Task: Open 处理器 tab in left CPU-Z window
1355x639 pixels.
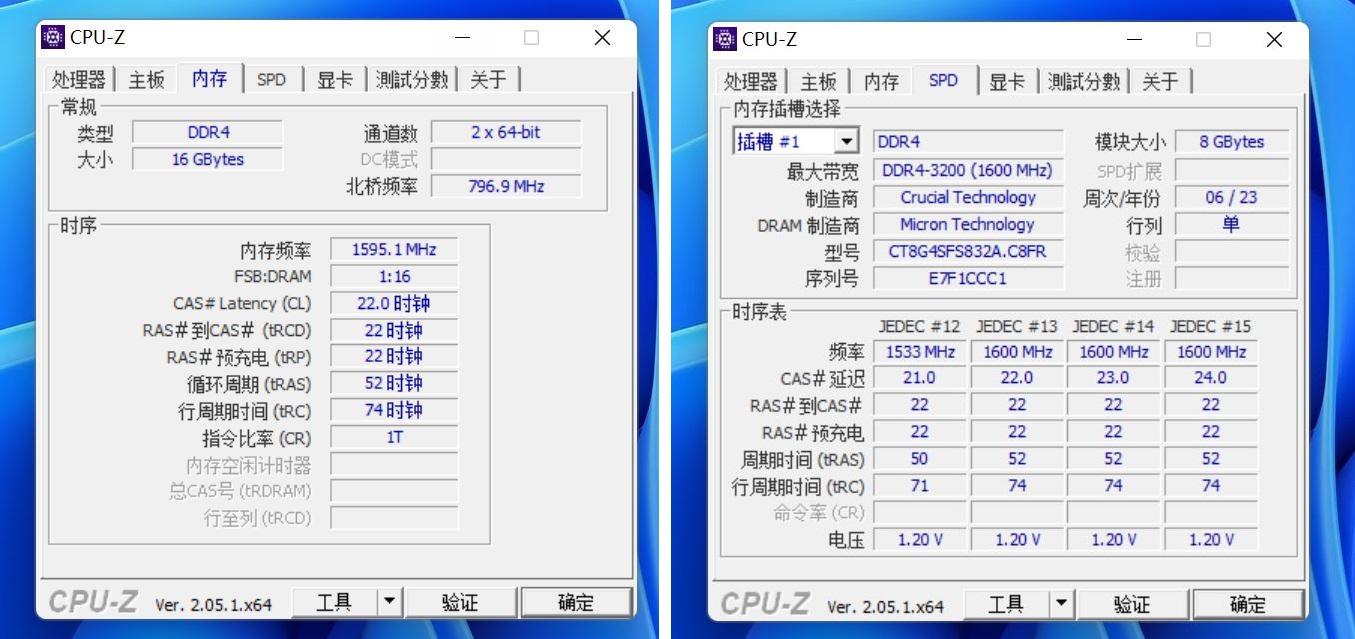Action: [x=79, y=80]
